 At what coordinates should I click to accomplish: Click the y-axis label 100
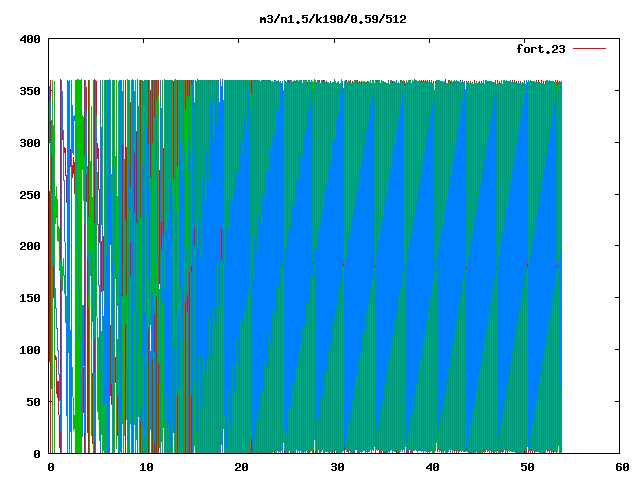30,350
